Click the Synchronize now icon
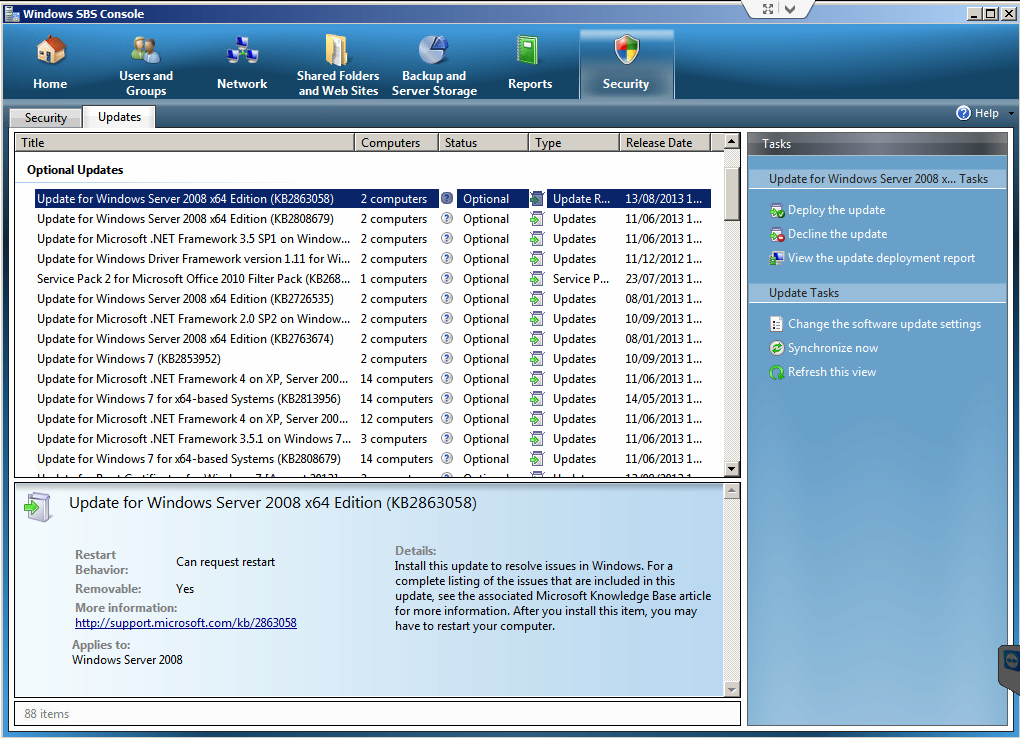The height and width of the screenshot is (738, 1020). 777,348
